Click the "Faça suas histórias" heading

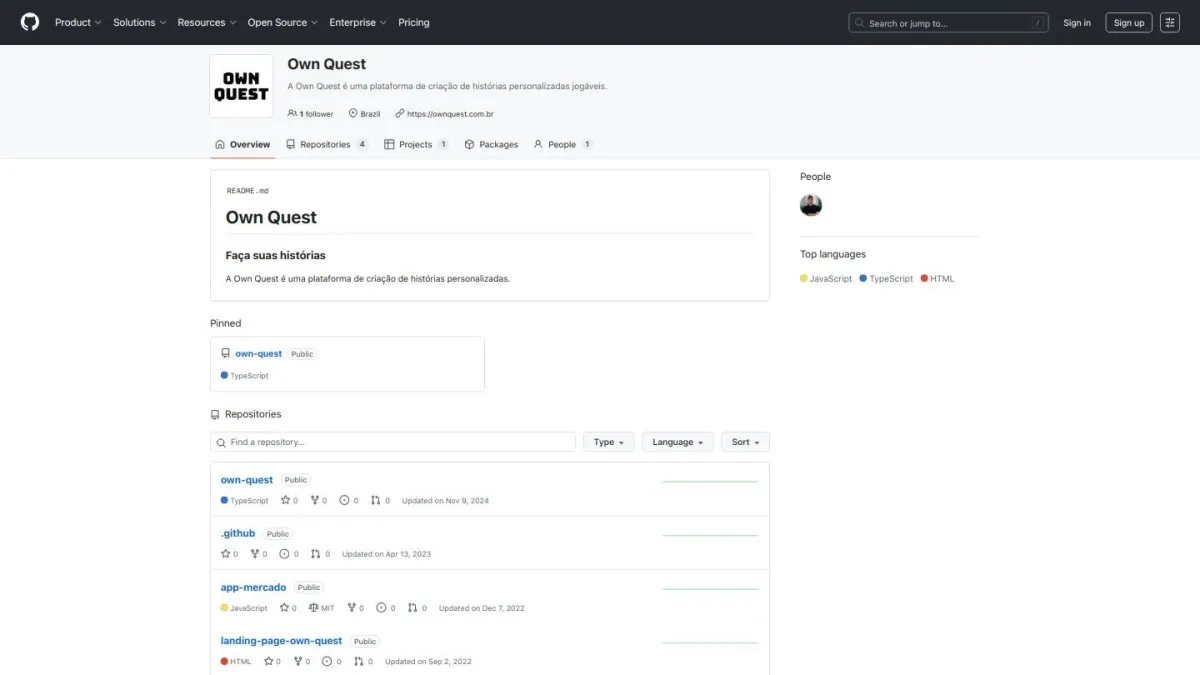coord(276,255)
